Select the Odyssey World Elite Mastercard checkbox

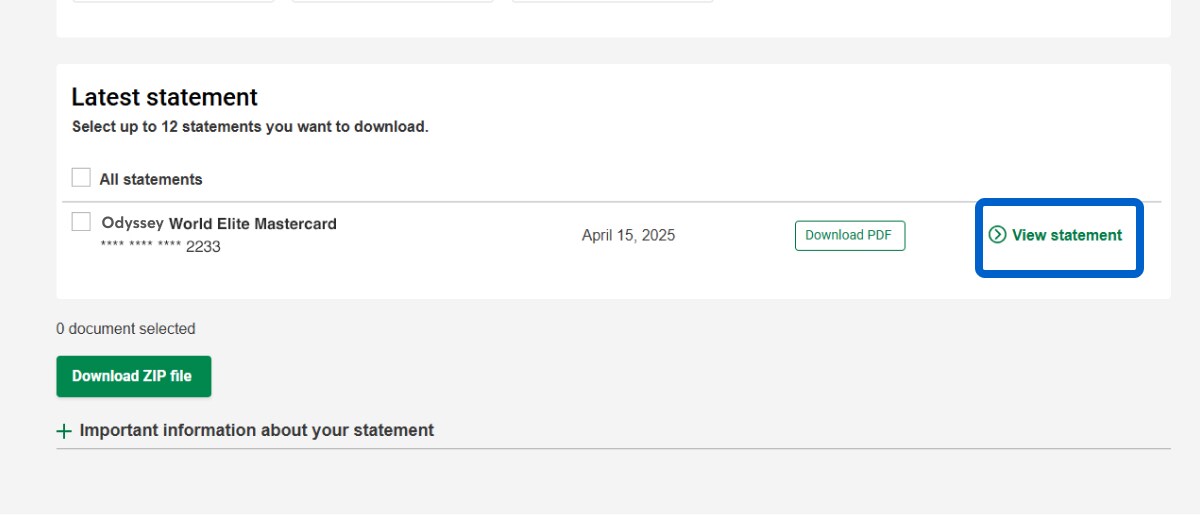click(x=81, y=223)
